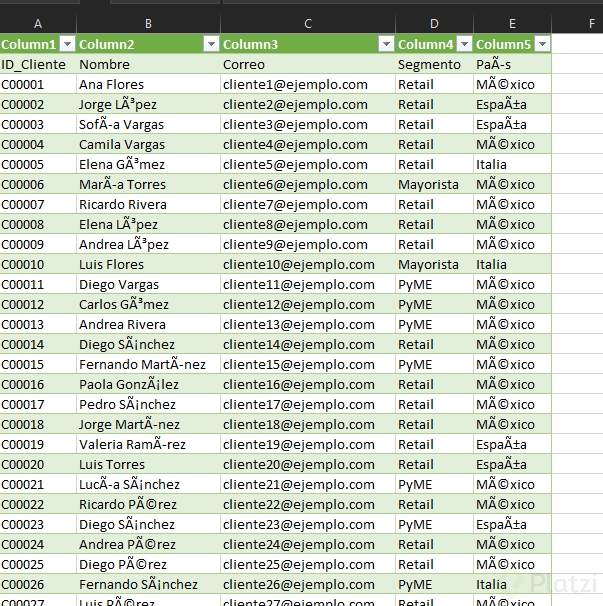Select column D header

point(434,24)
